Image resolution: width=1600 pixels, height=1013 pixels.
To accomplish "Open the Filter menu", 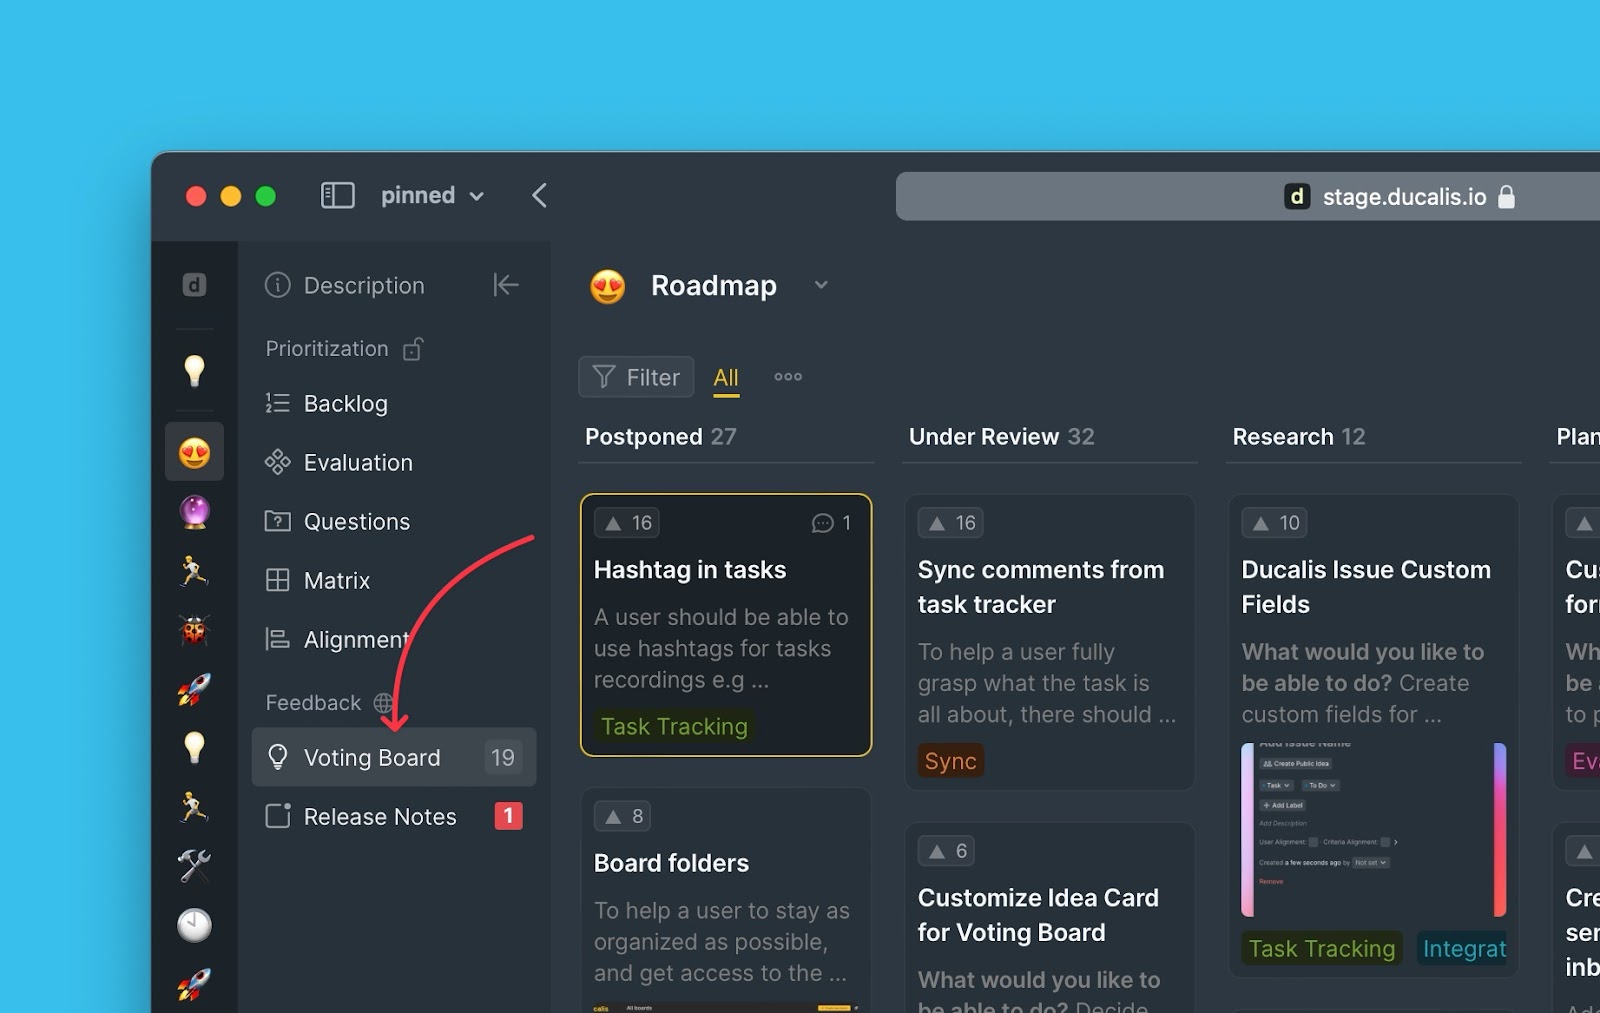I will [636, 377].
